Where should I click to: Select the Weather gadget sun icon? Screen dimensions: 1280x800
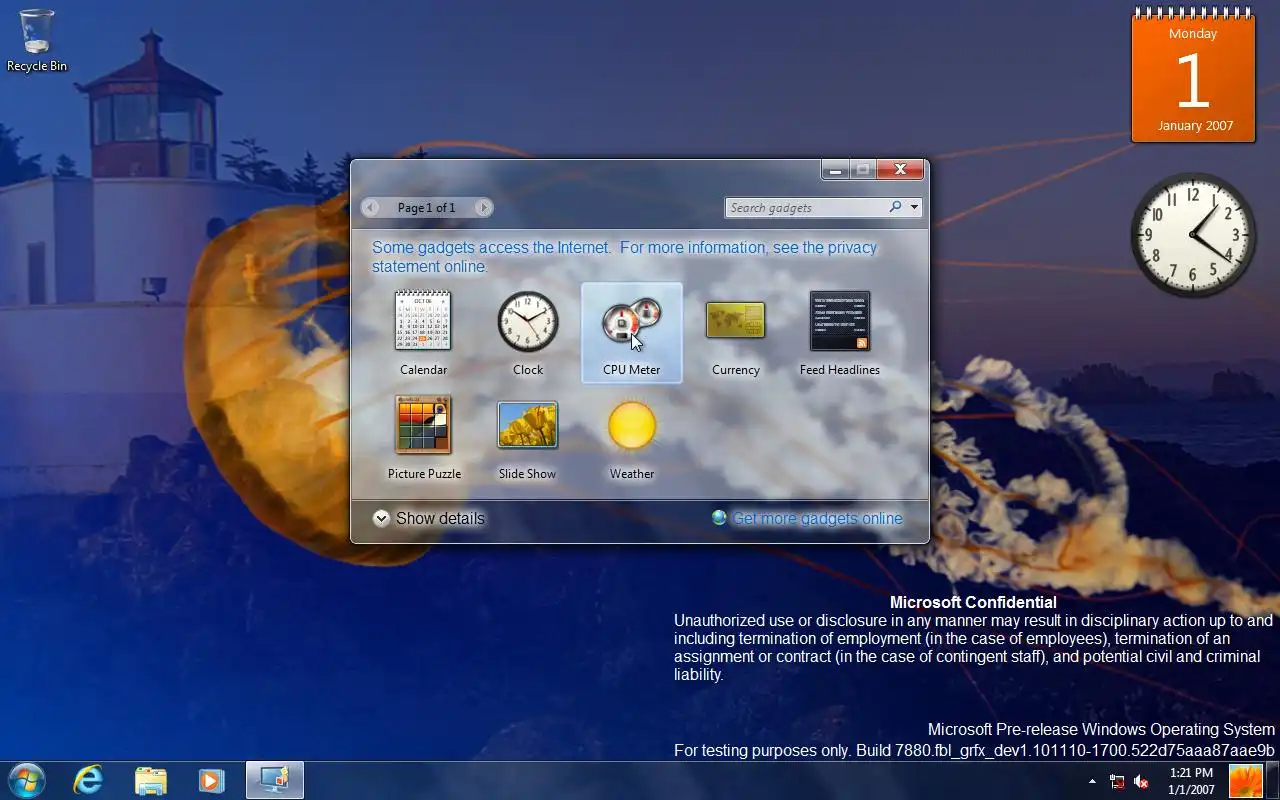(632, 425)
